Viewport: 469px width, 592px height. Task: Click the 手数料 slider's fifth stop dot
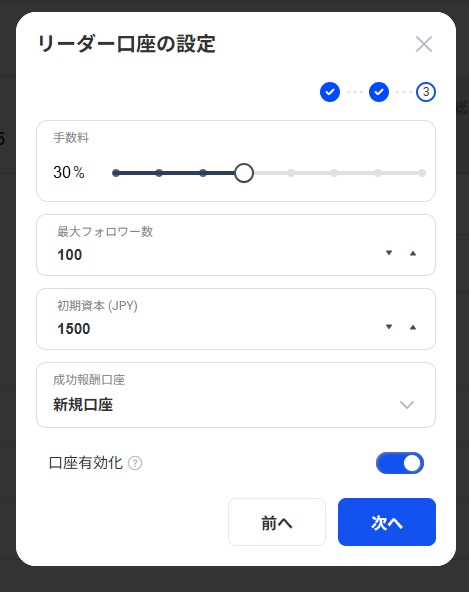pyautogui.click(x=291, y=173)
